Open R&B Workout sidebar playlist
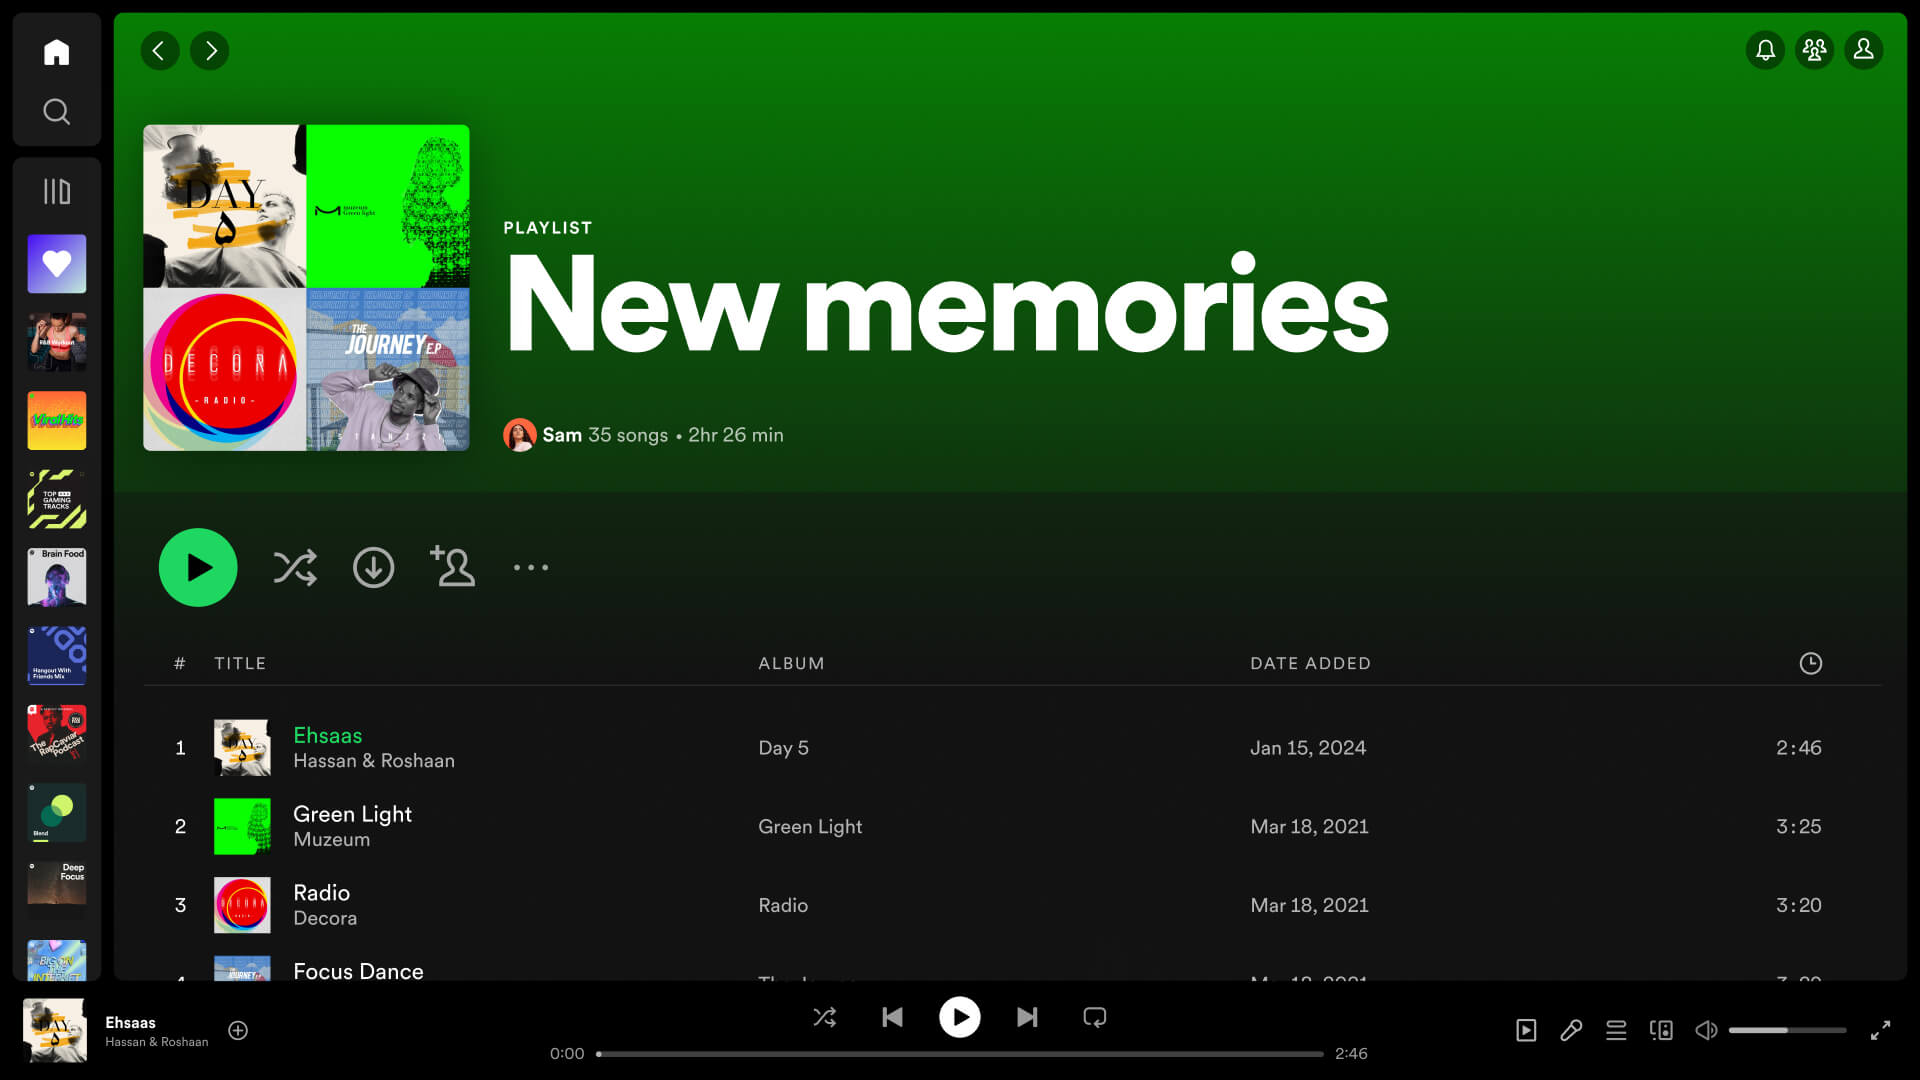 (56, 342)
